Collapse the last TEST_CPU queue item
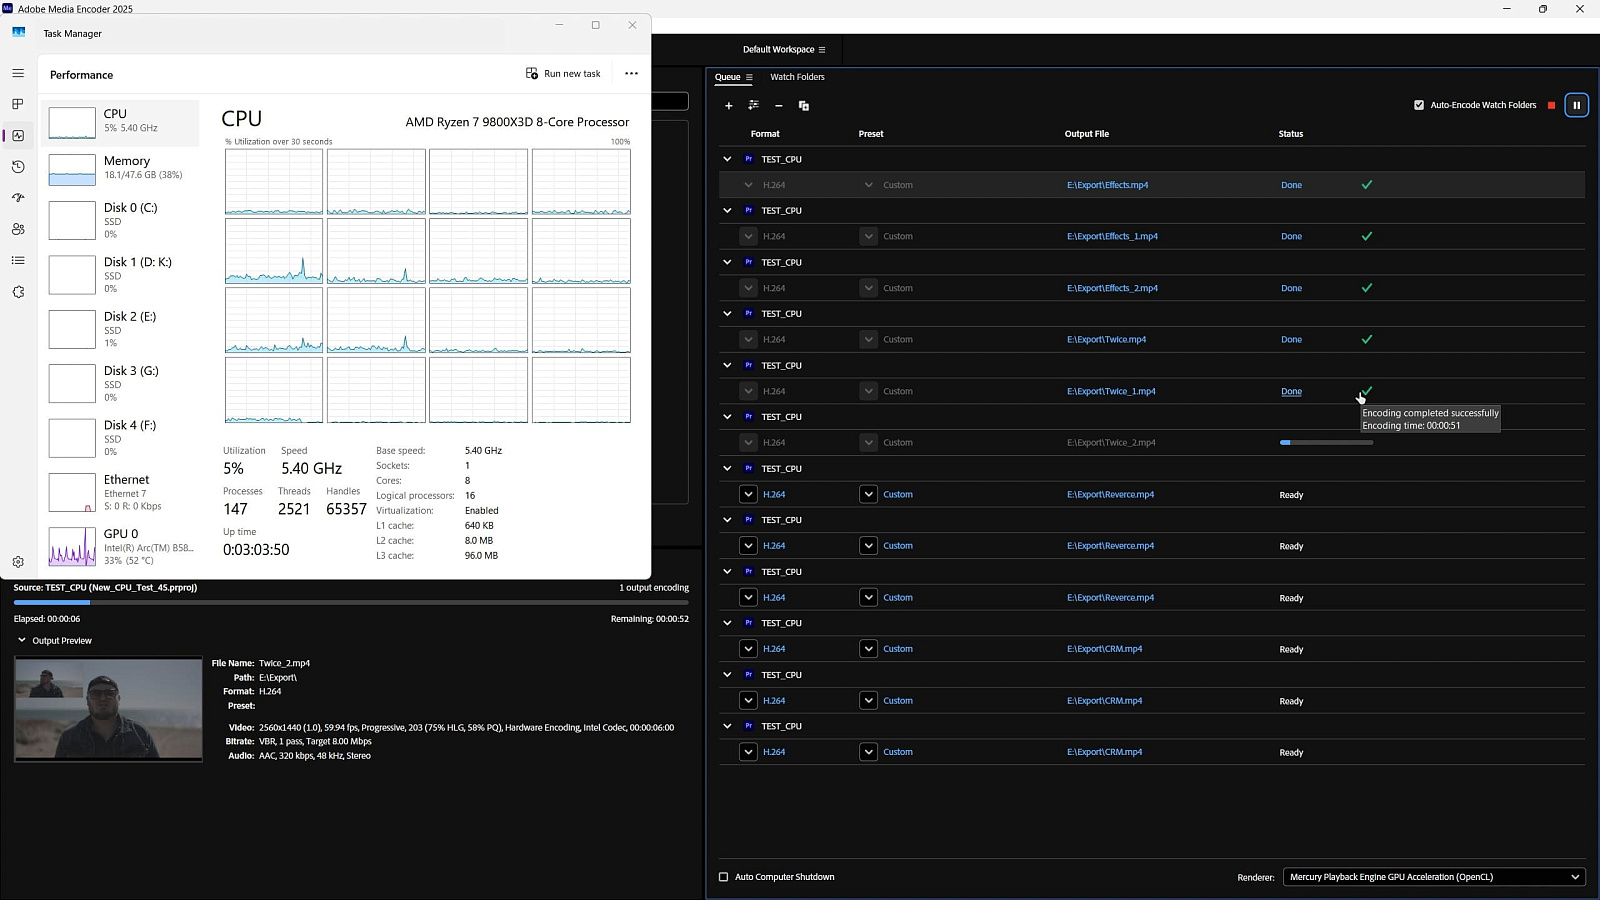The width and height of the screenshot is (1600, 900). [727, 726]
